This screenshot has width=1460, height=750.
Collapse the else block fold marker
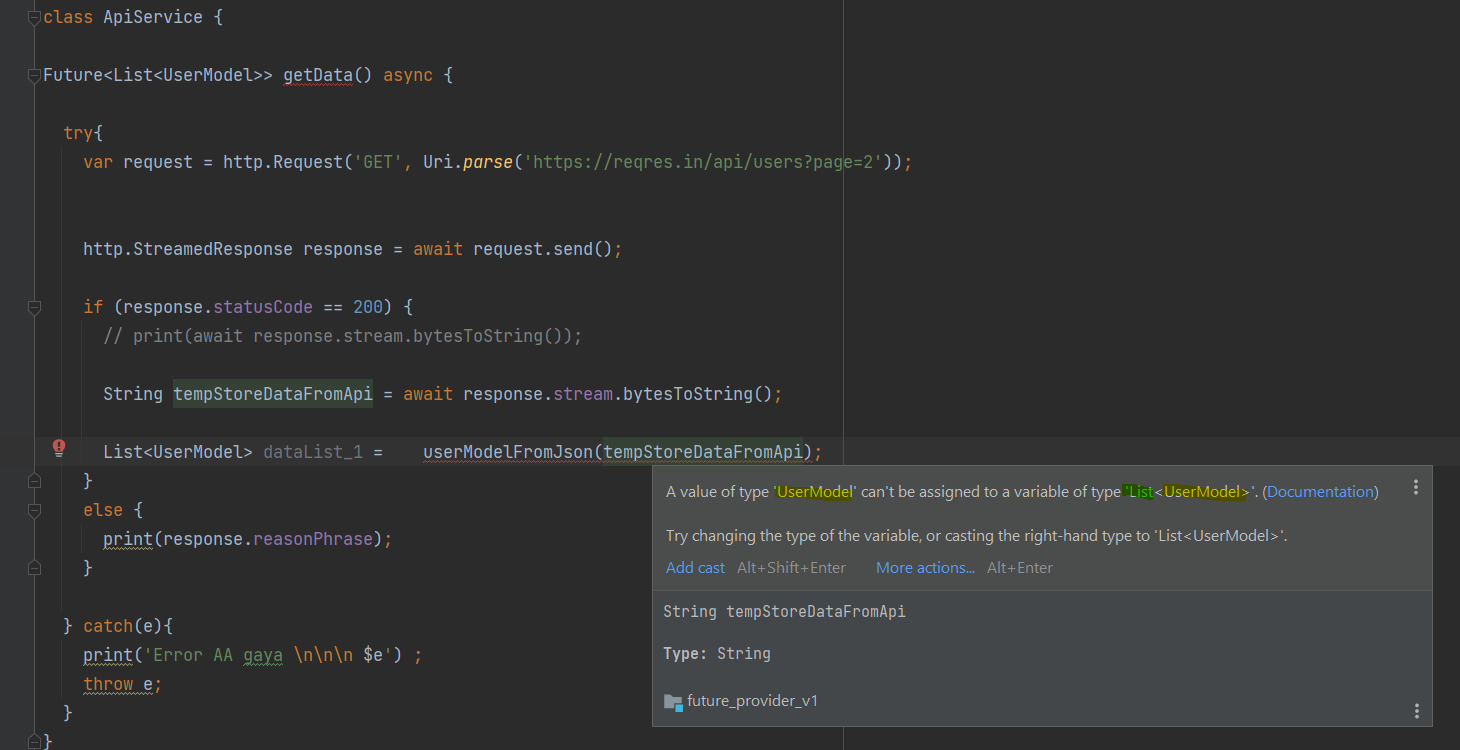click(34, 510)
